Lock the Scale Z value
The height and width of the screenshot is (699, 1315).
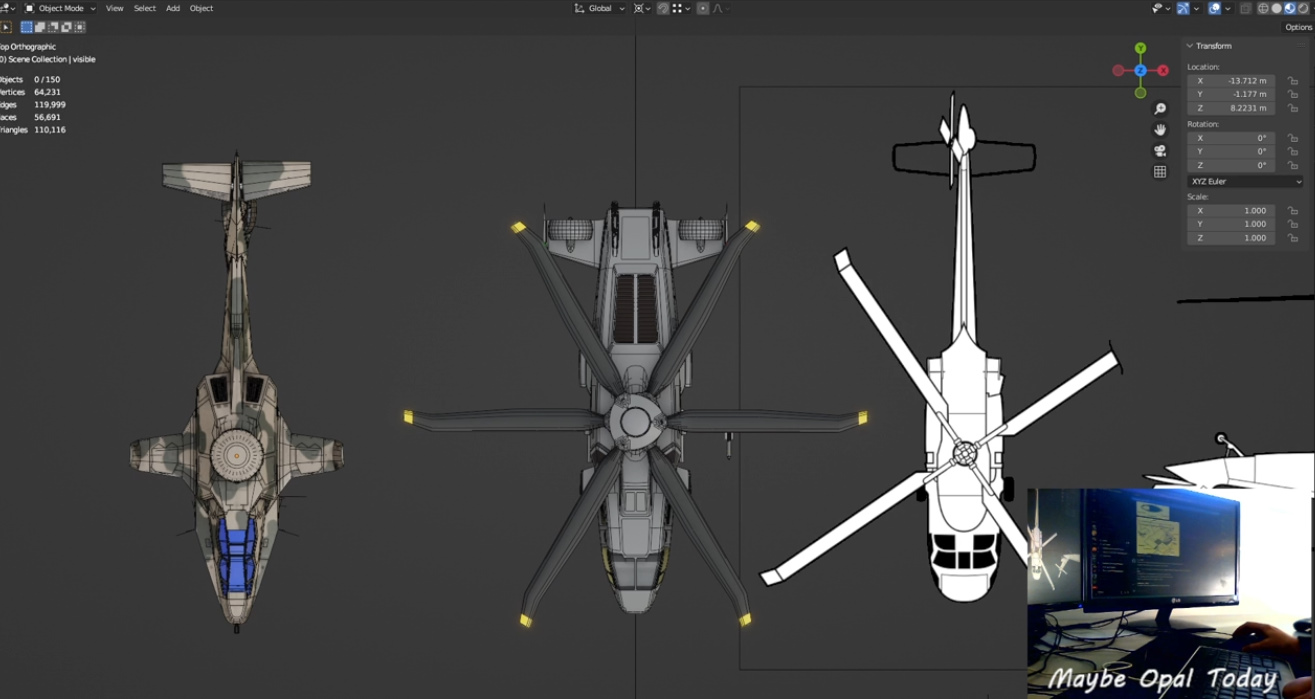pos(1293,238)
